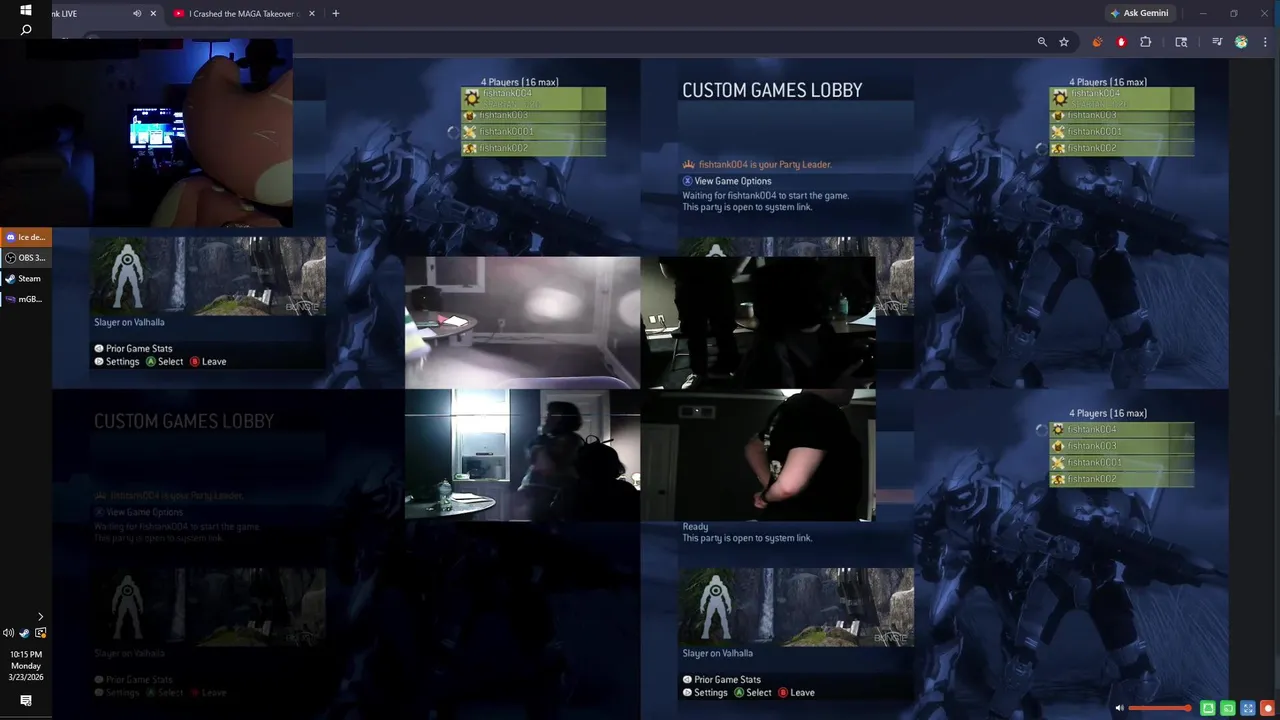Screen dimensions: 1280x720
Task: Open the zoom magnifier in address bar
Action: [x=1042, y=42]
